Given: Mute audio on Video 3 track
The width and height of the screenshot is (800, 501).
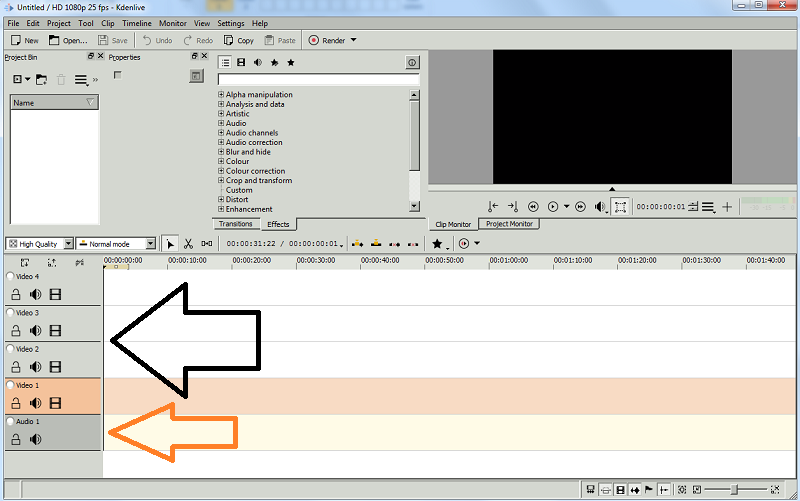Looking at the screenshot, I should pos(35,331).
